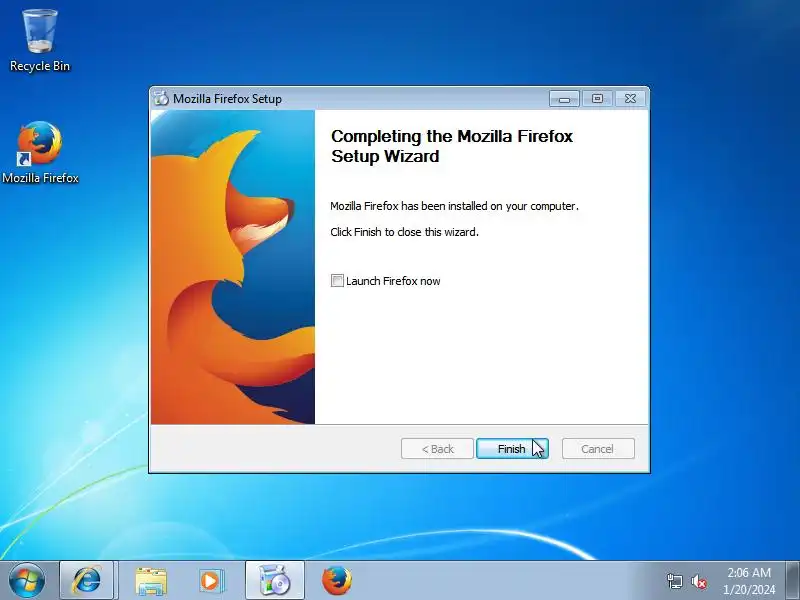Select the Mozilla Firefox desktop shortcut
Viewport: 800px width, 600px height.
40,152
